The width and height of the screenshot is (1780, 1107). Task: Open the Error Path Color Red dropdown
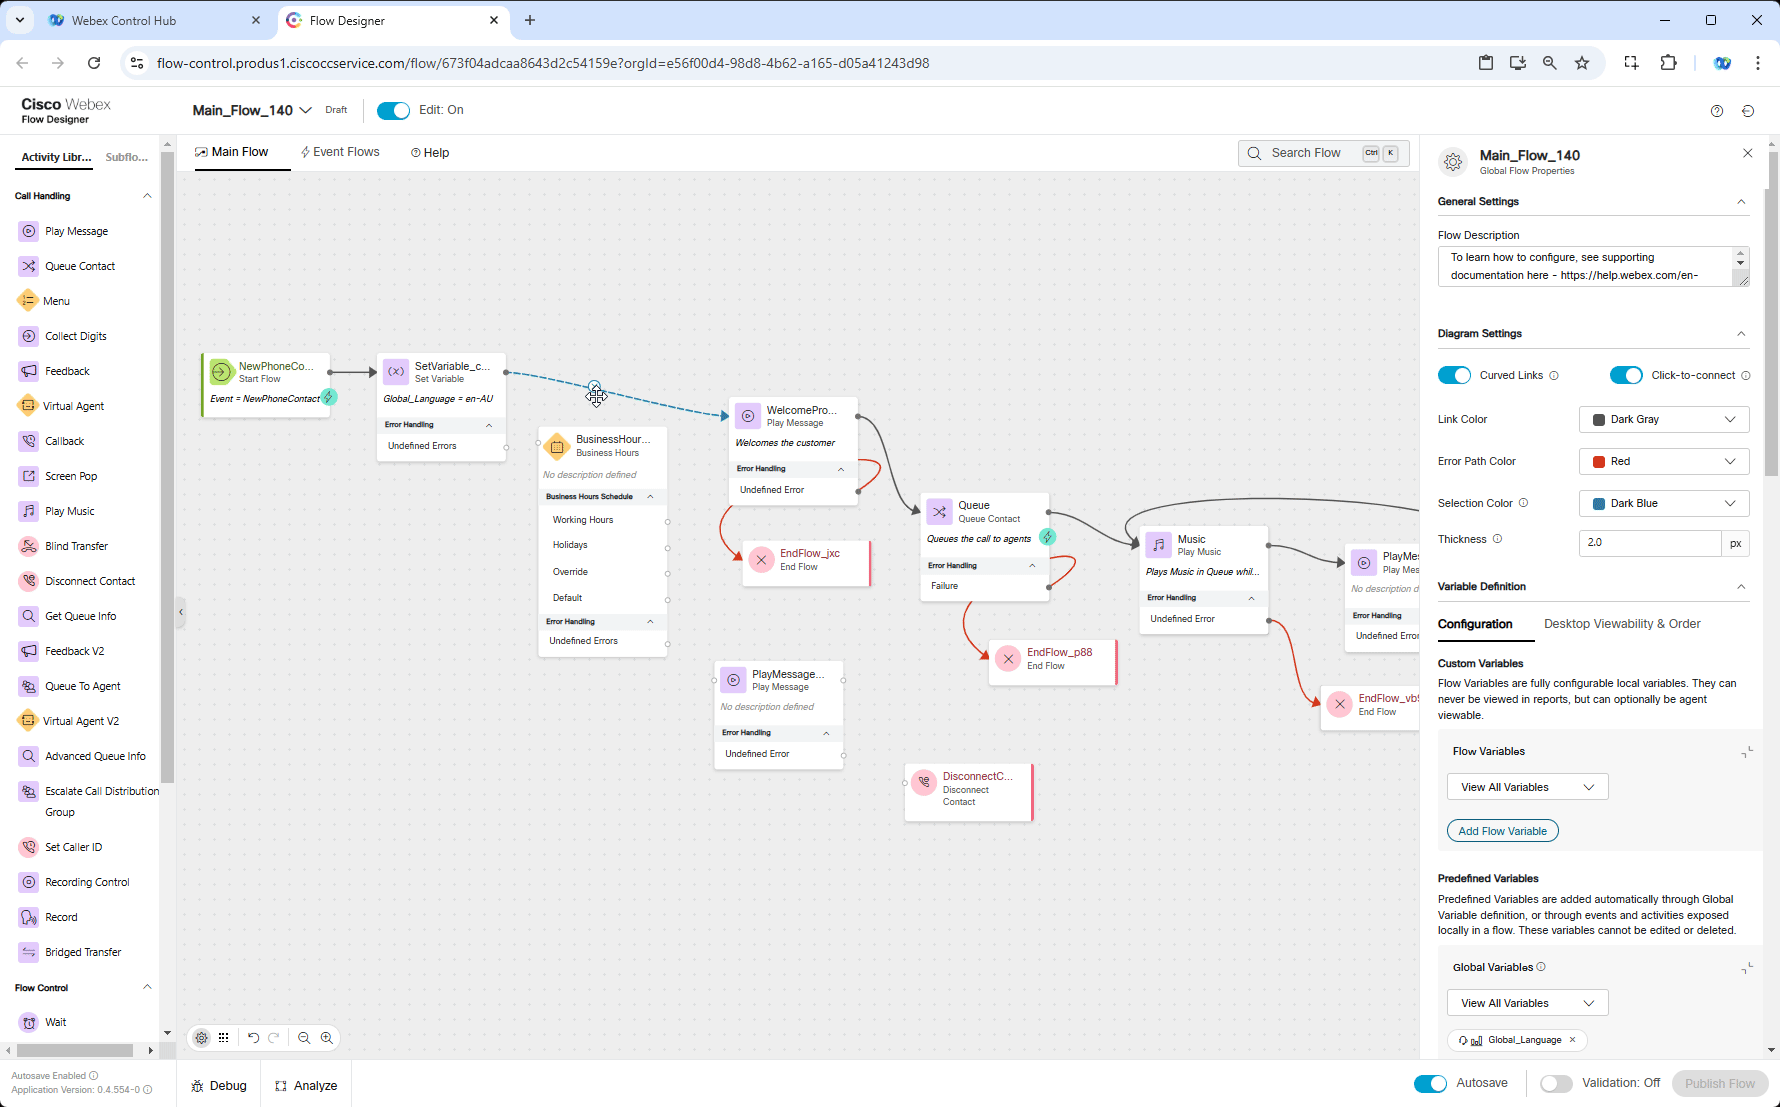(x=1664, y=461)
